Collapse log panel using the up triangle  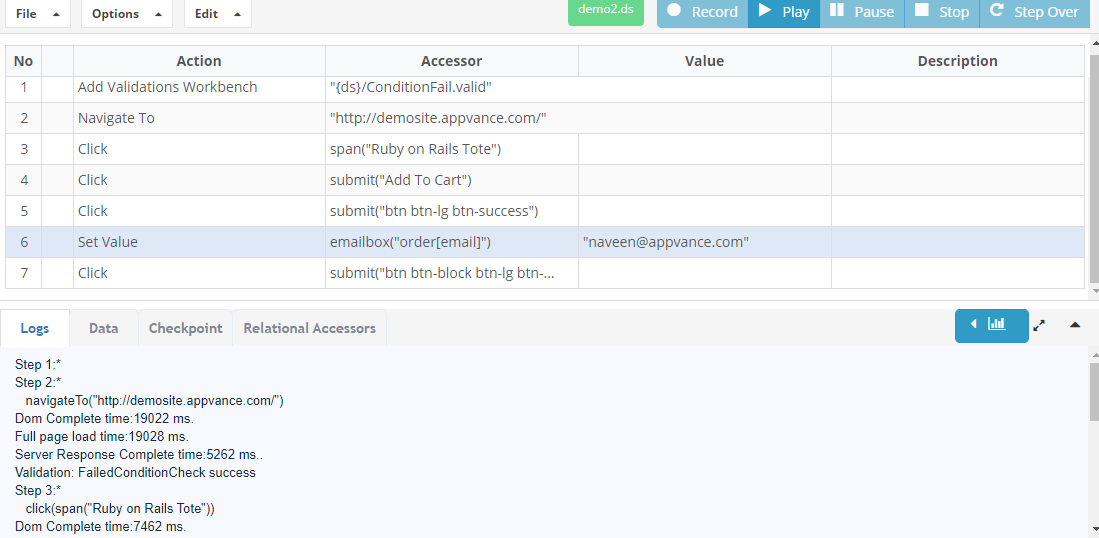point(1075,325)
